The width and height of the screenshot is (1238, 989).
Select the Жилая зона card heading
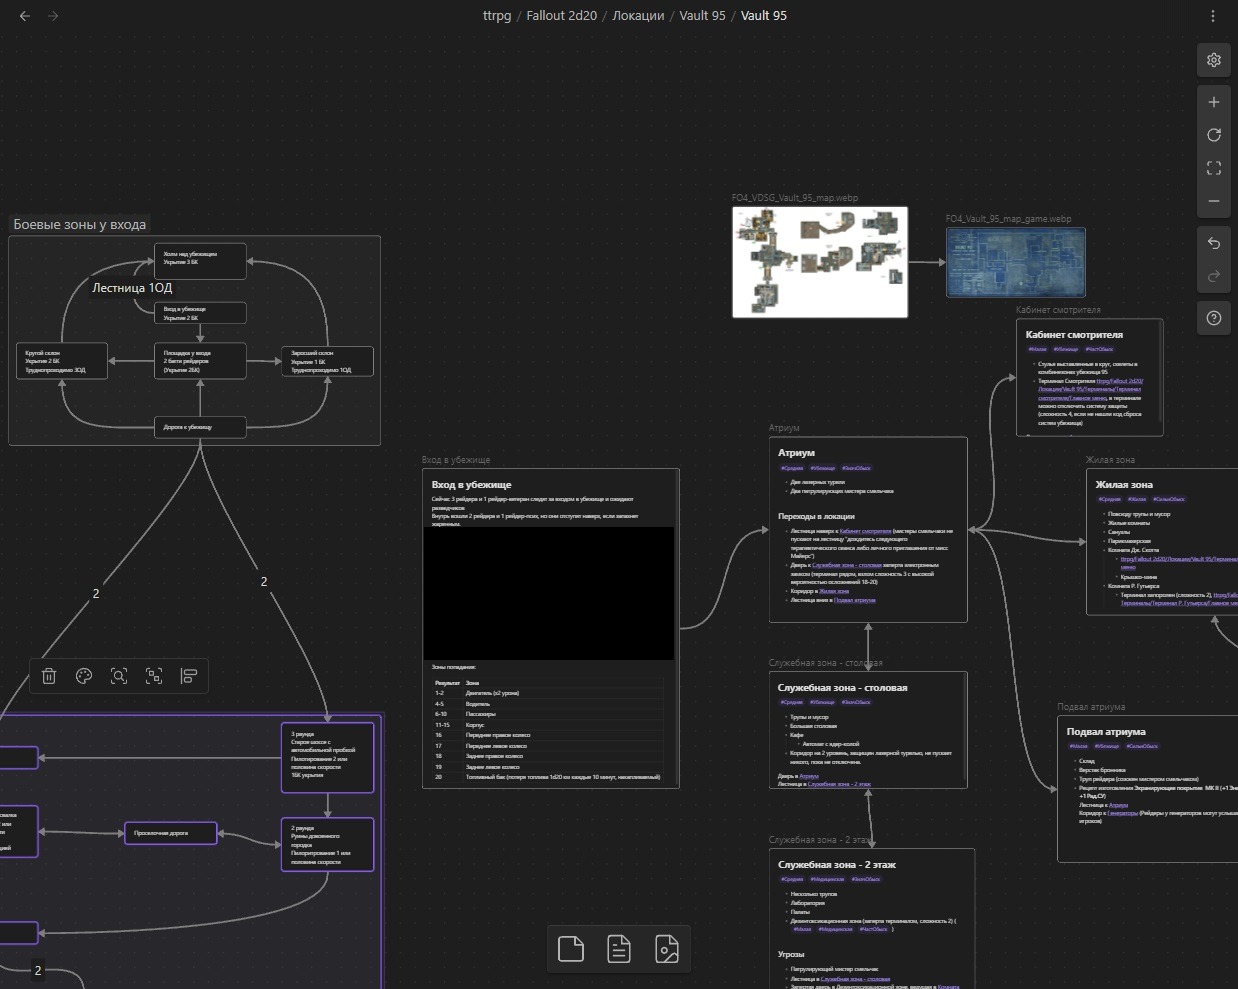(1124, 485)
